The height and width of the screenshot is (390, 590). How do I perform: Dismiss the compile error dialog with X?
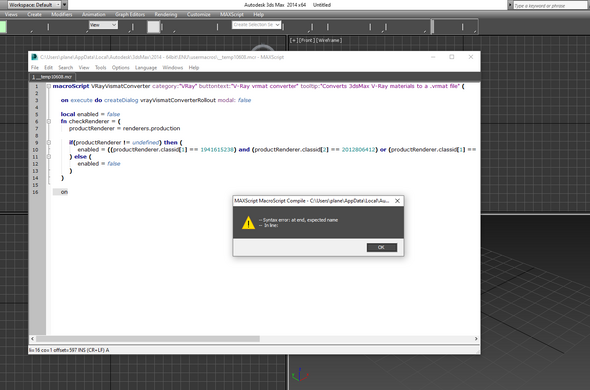(x=397, y=201)
